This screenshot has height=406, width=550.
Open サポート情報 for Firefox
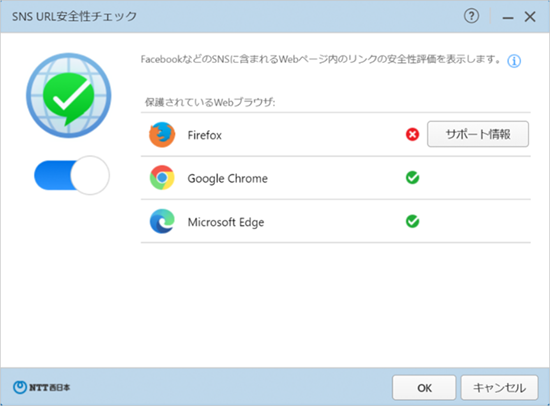coord(478,134)
